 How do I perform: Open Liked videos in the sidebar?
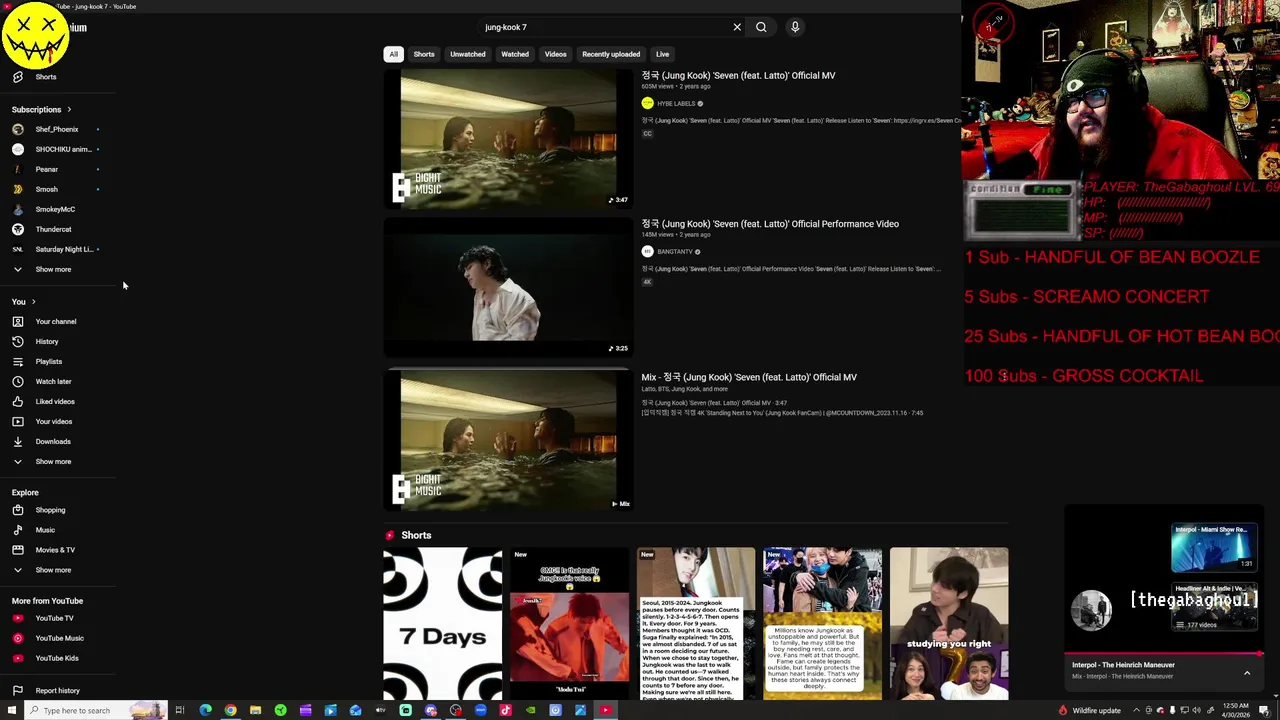55,401
